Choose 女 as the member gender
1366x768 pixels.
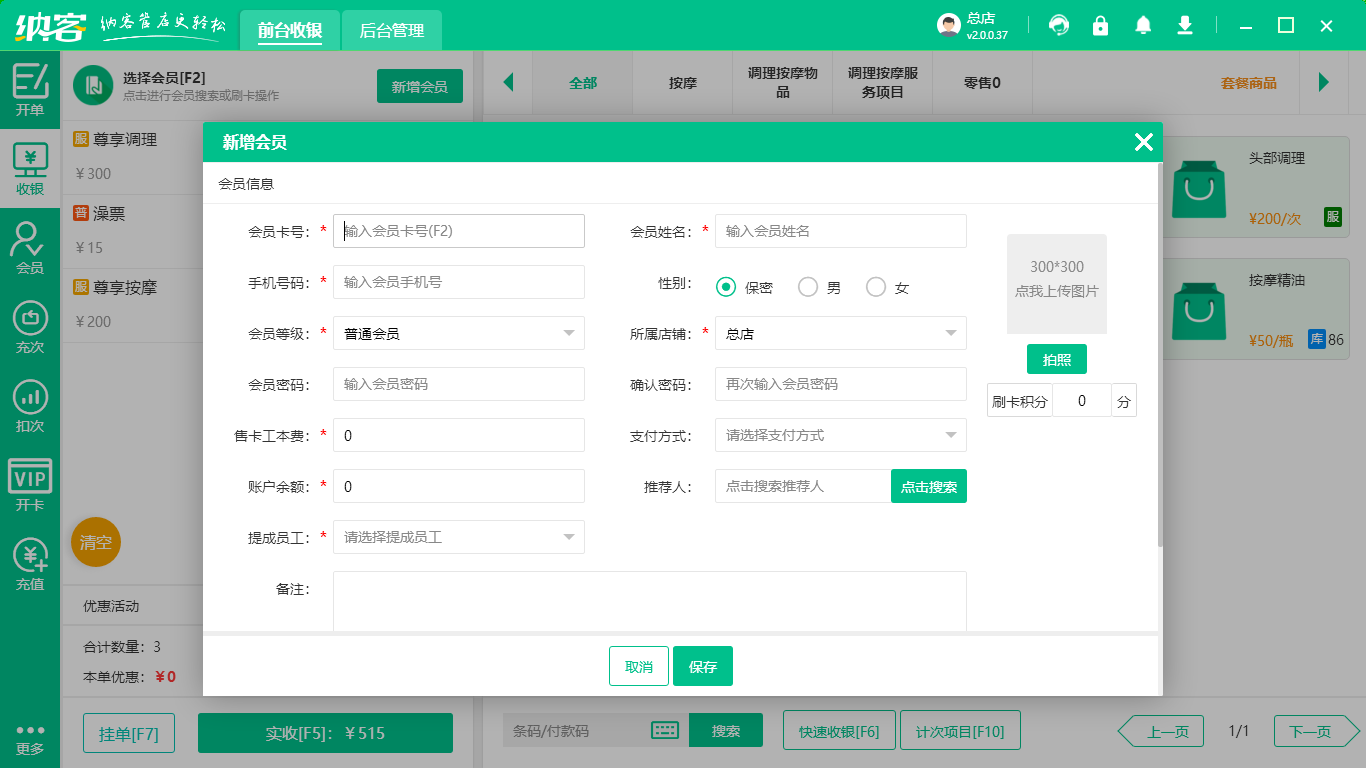pyautogui.click(x=877, y=287)
